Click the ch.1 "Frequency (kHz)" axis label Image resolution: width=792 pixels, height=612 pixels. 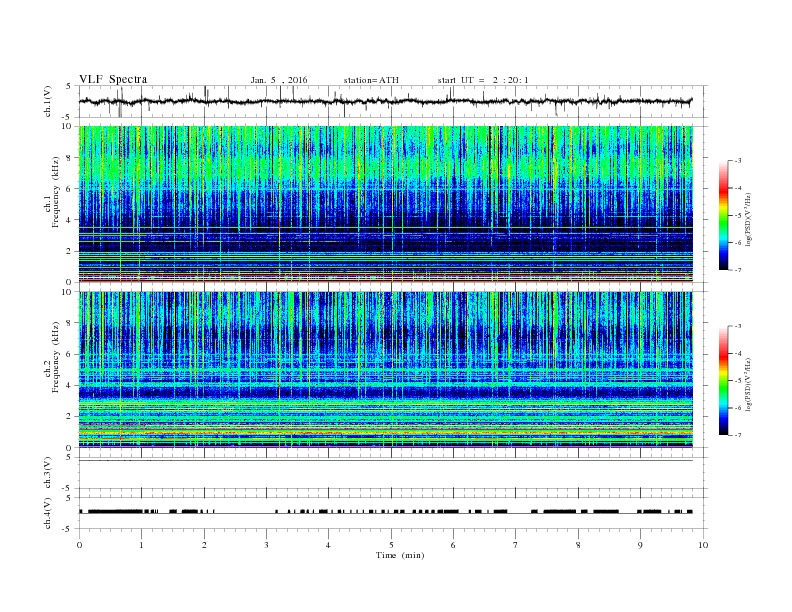[56, 192]
